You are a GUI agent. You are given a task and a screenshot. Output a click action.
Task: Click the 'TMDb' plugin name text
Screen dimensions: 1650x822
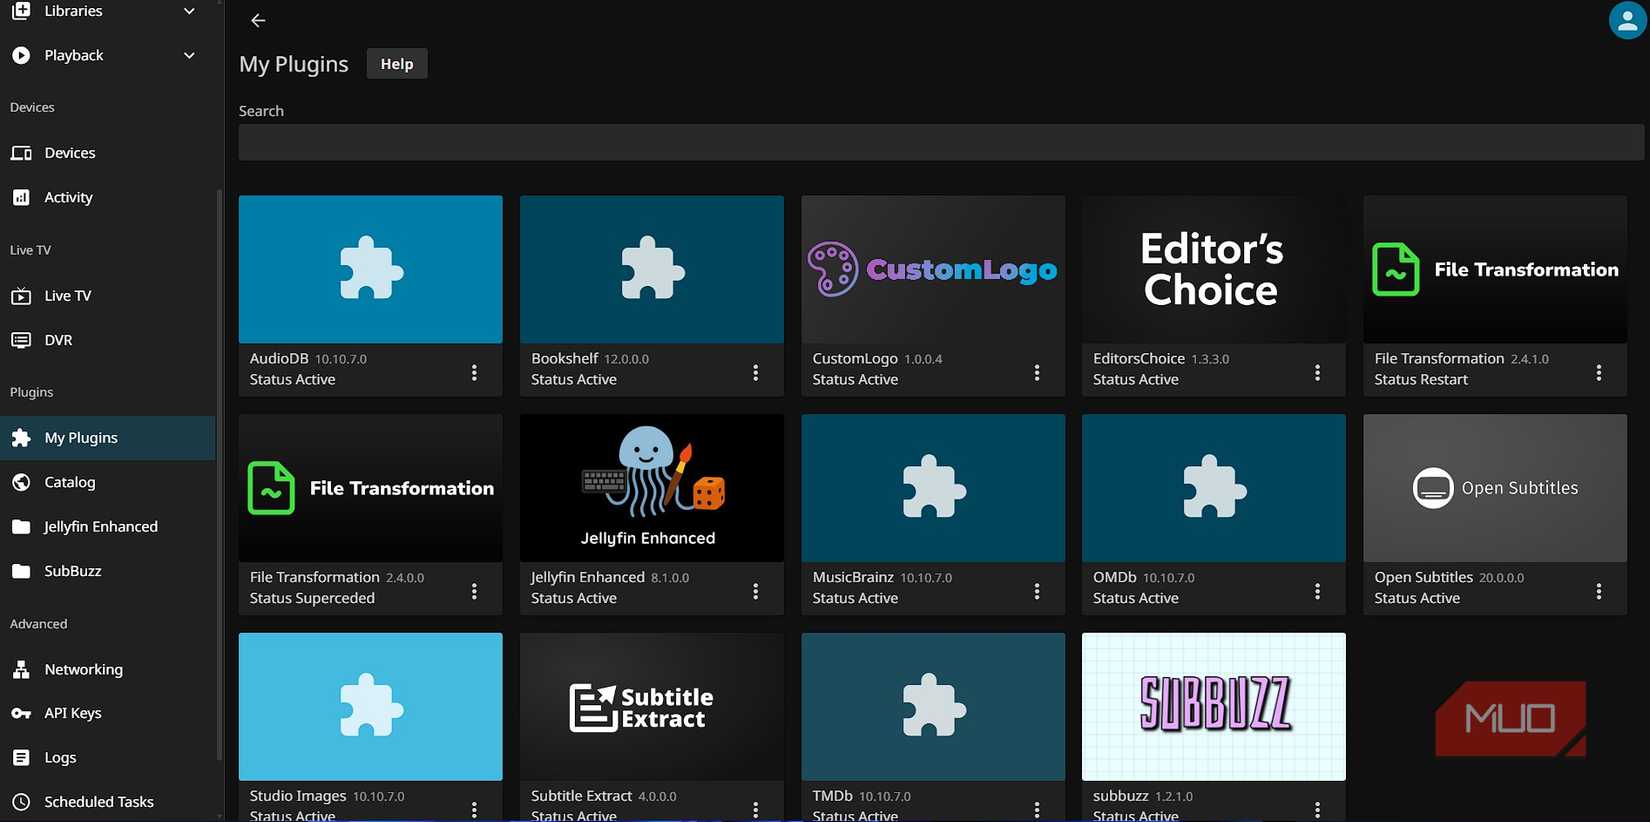tap(832, 796)
